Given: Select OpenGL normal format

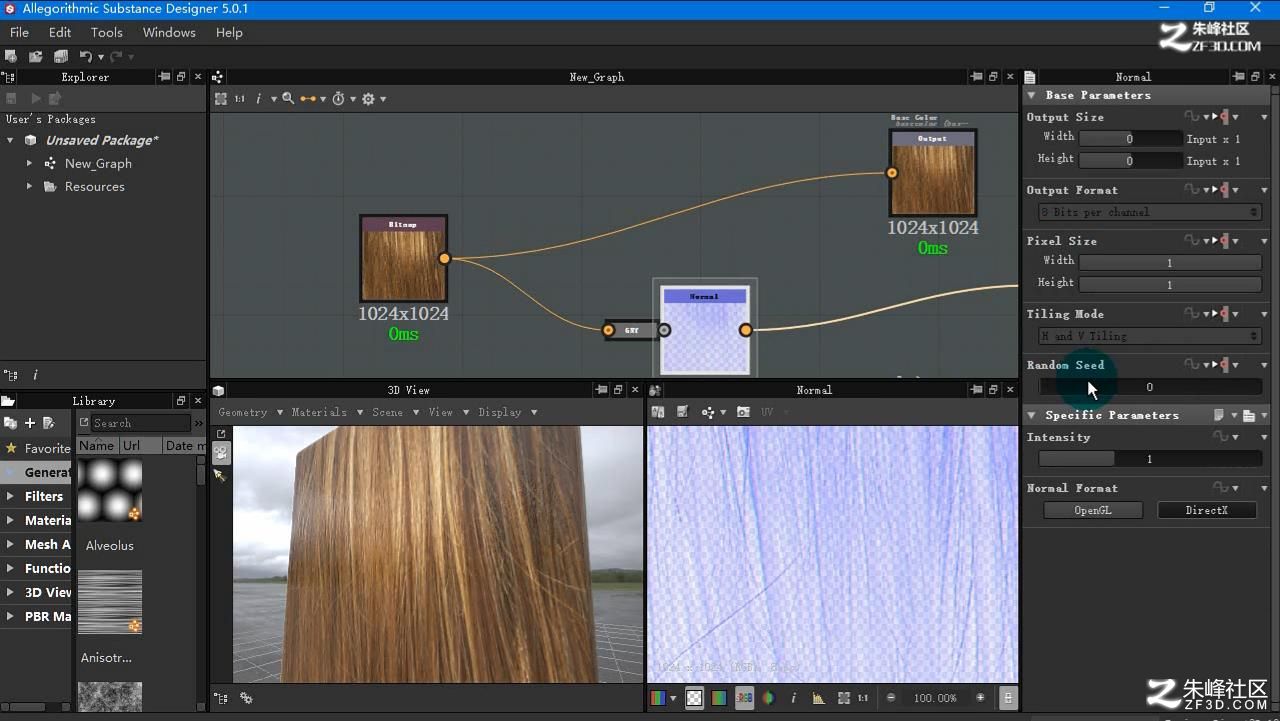Looking at the screenshot, I should (1093, 510).
